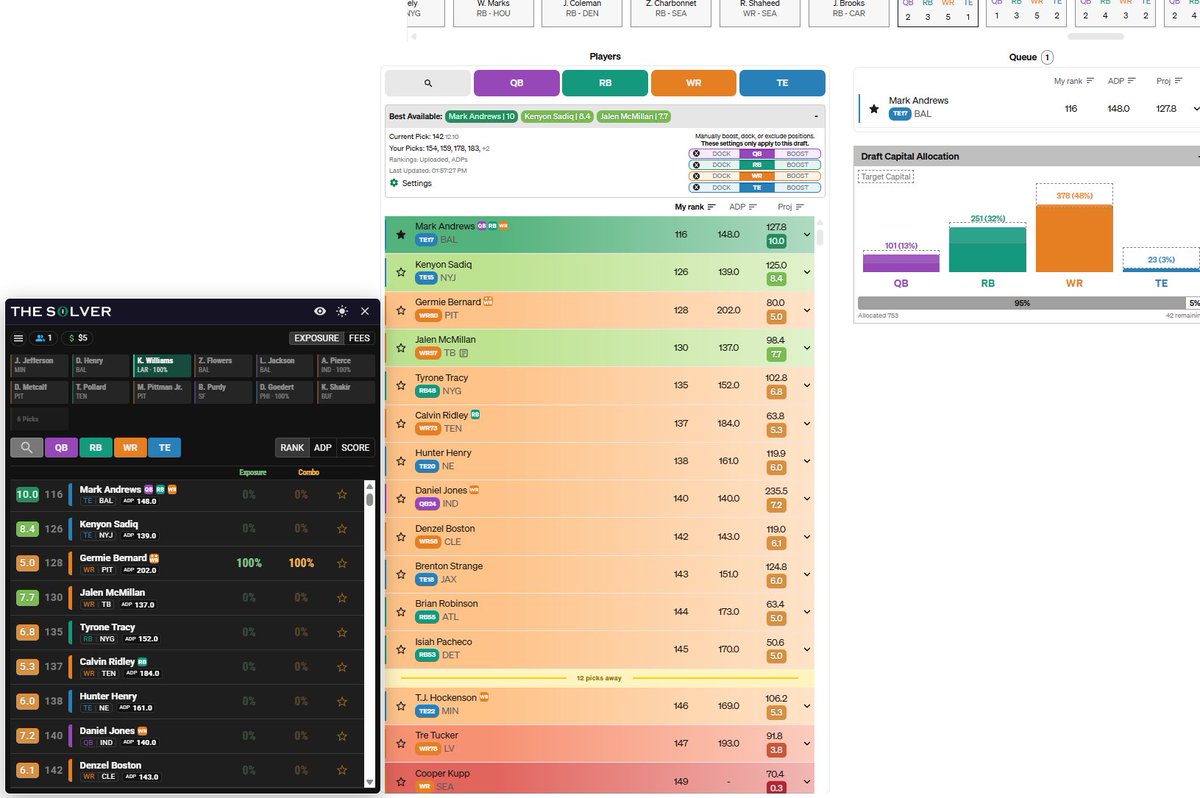The height and width of the screenshot is (798, 1200).
Task: Select the K. Williams pick card in The Solver
Action: click(x=161, y=365)
